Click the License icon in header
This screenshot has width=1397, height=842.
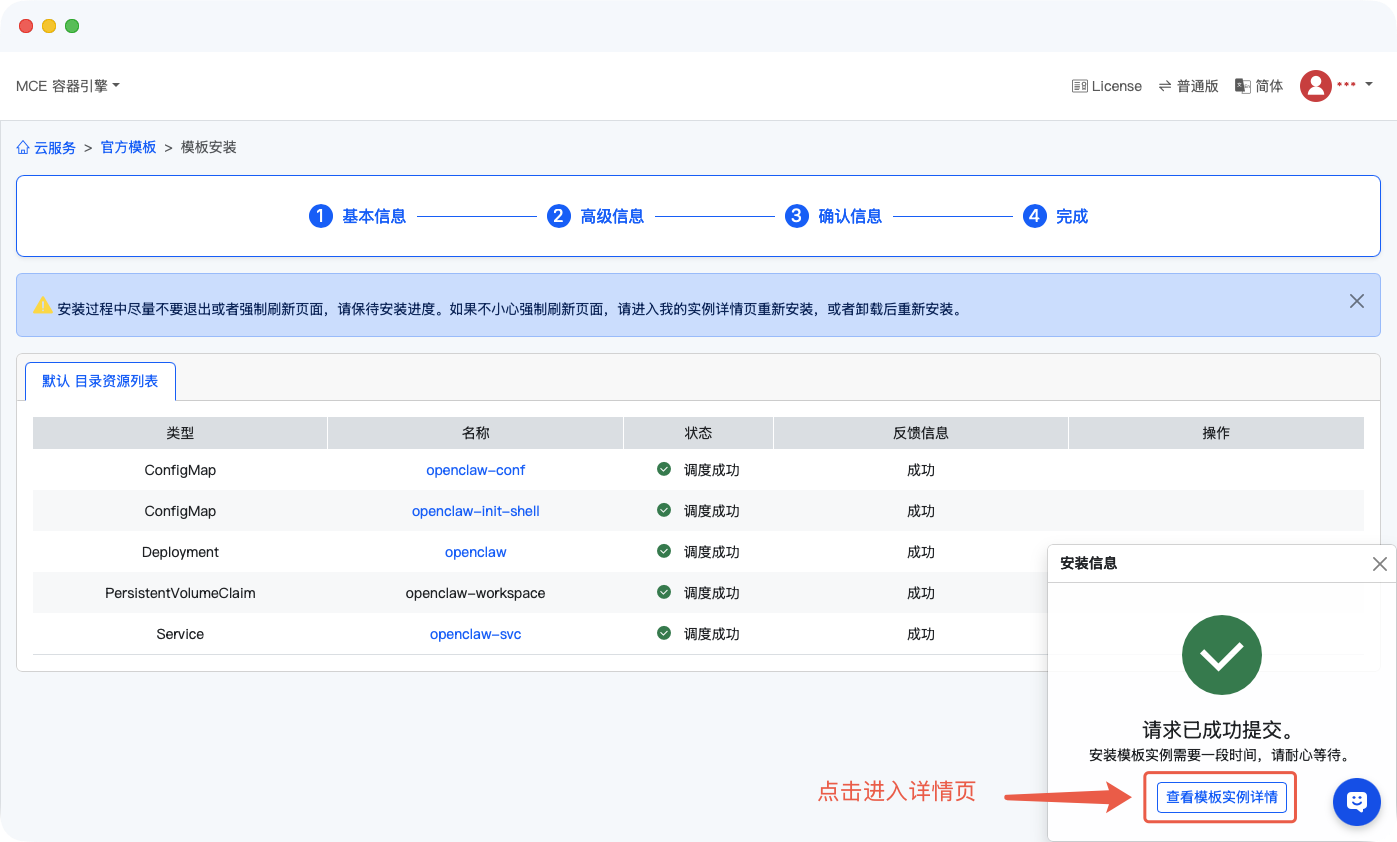pos(1079,86)
